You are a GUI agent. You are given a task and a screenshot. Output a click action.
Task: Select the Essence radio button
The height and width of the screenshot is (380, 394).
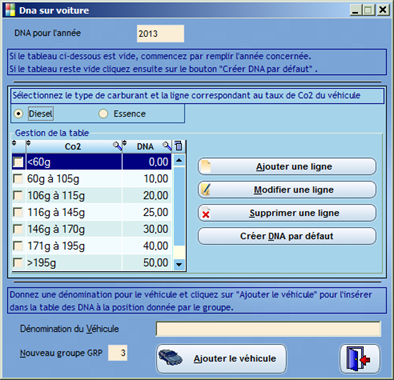click(x=103, y=114)
